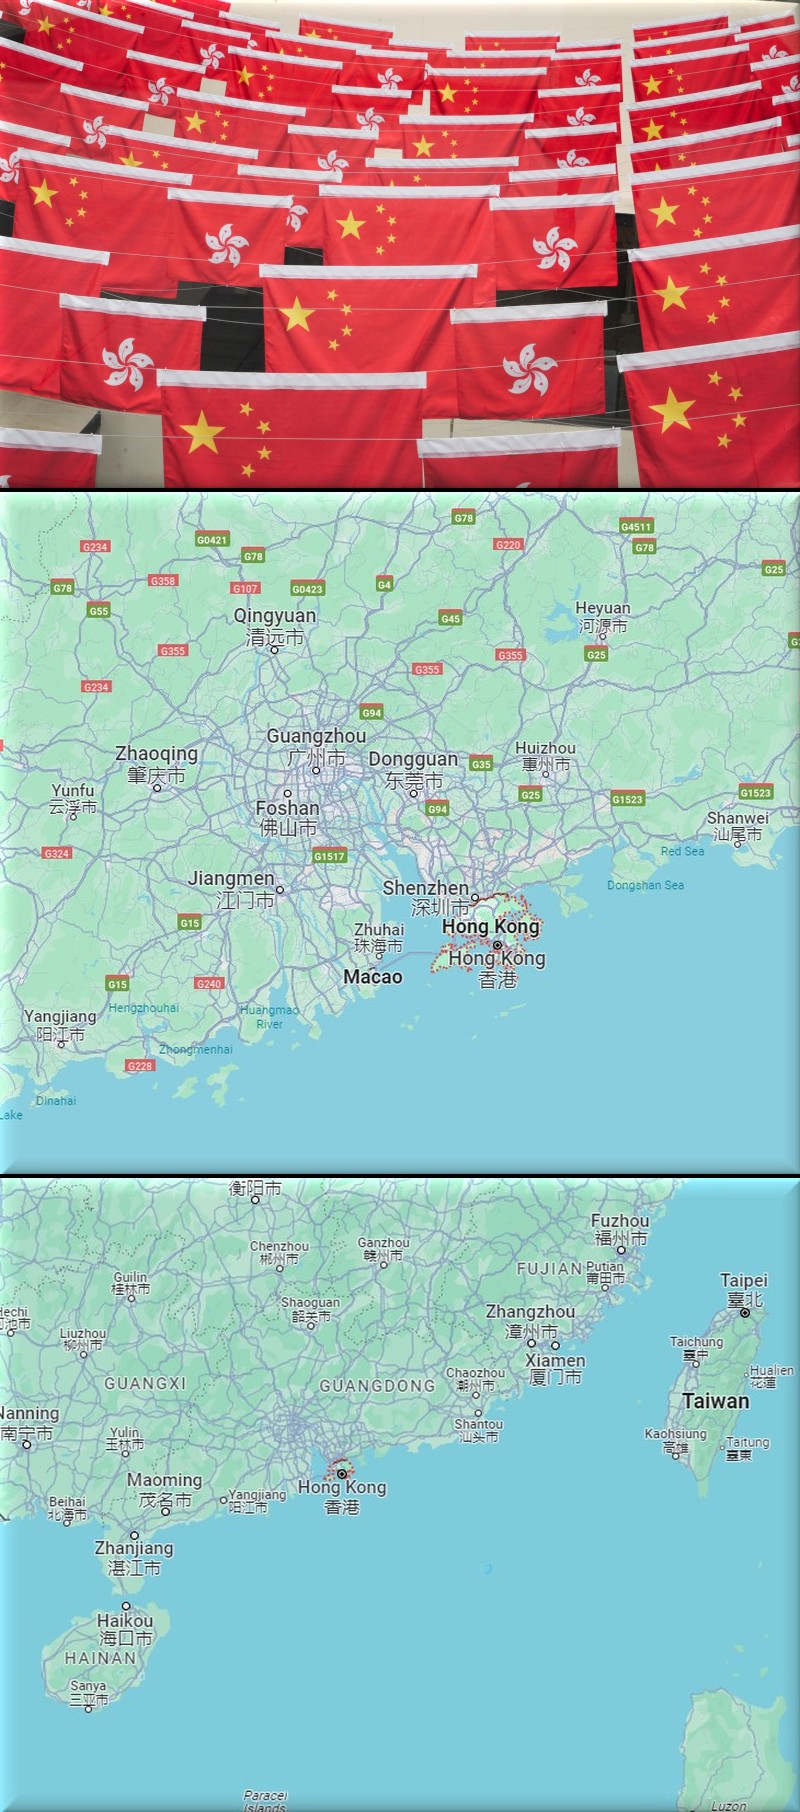Open the Macao place label
Image resolution: width=800 pixels, height=1812 pixels.
point(372,977)
